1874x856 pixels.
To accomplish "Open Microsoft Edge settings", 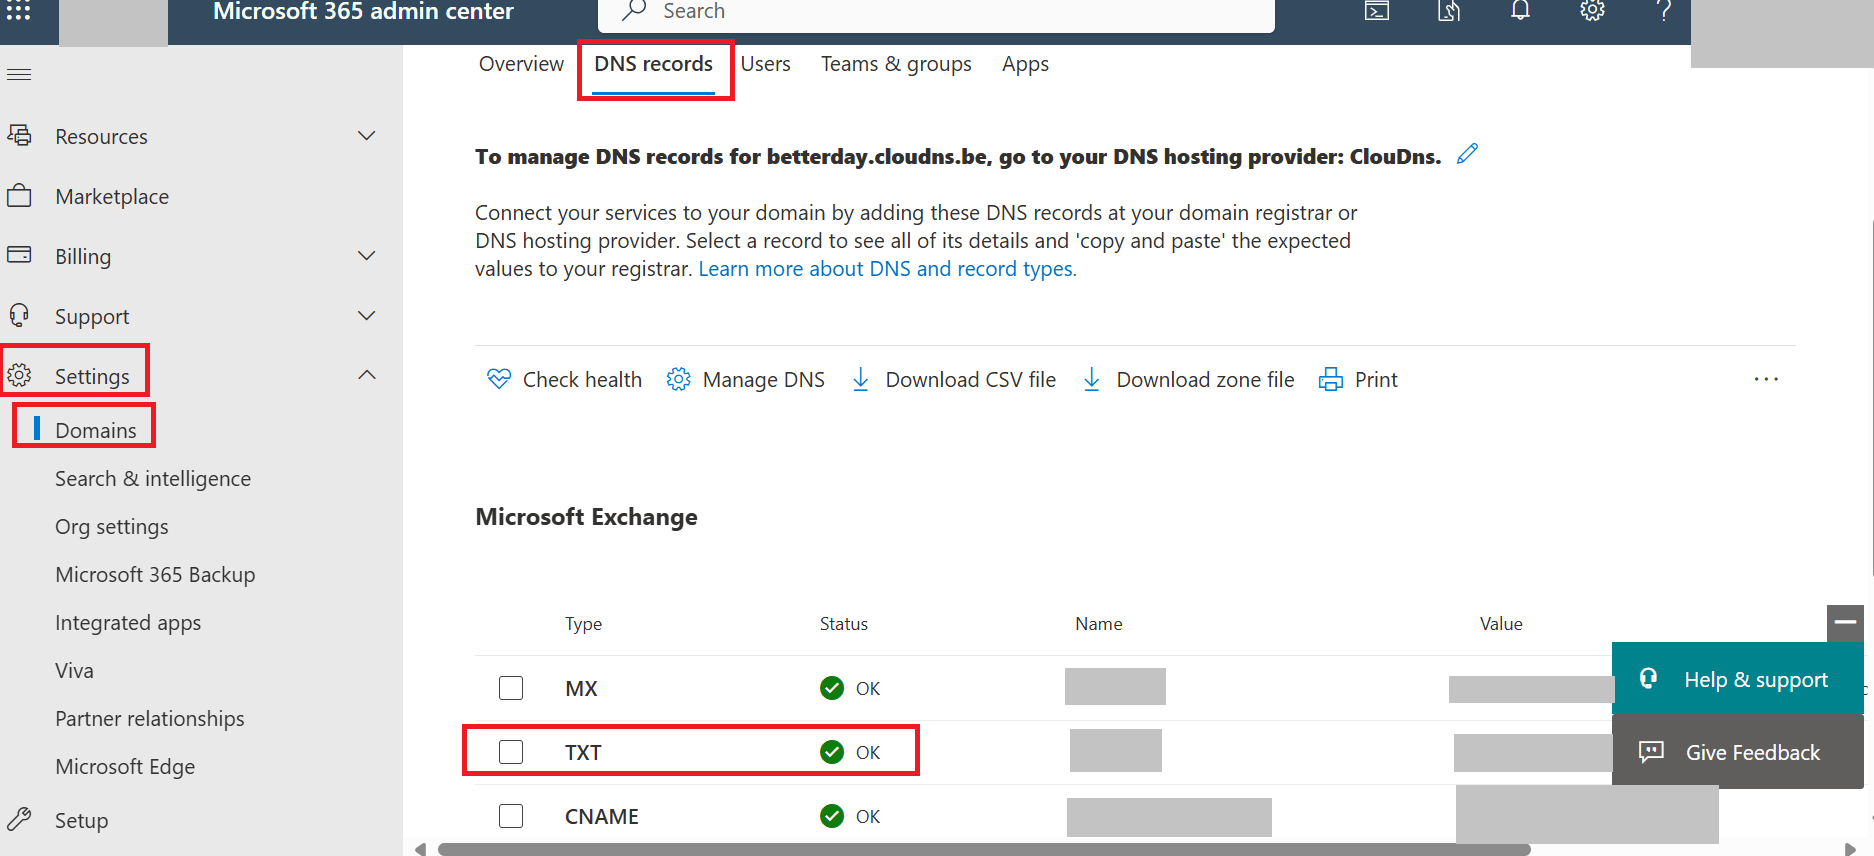I will [125, 767].
